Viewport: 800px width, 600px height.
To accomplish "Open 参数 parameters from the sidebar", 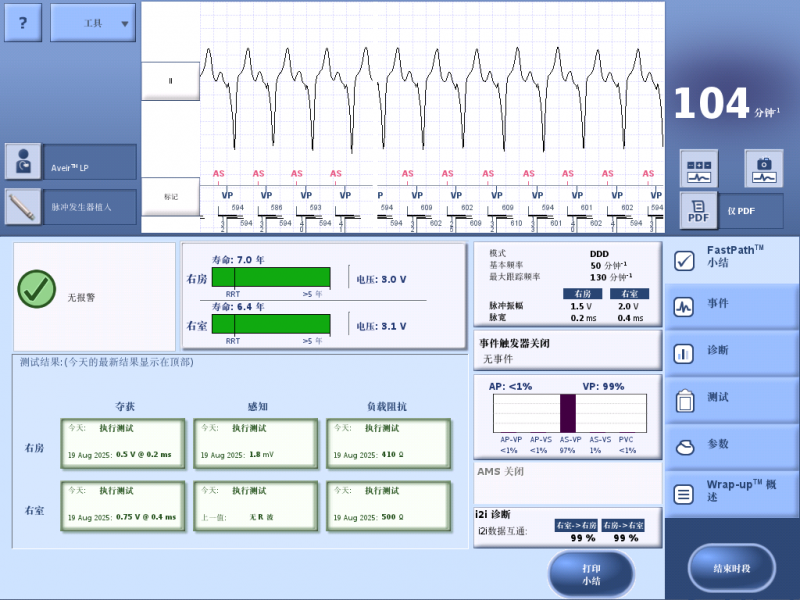I will coord(731,446).
